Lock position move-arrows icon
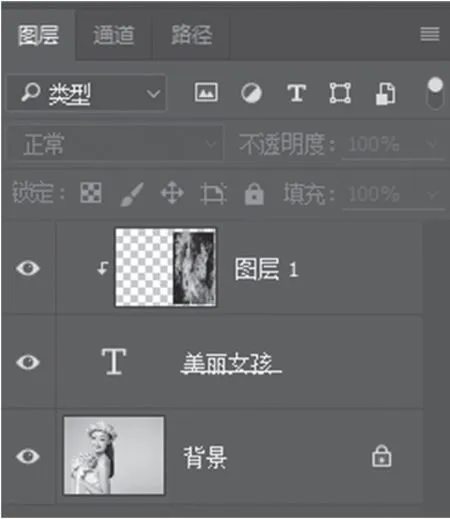The image size is (450, 519). click(172, 193)
